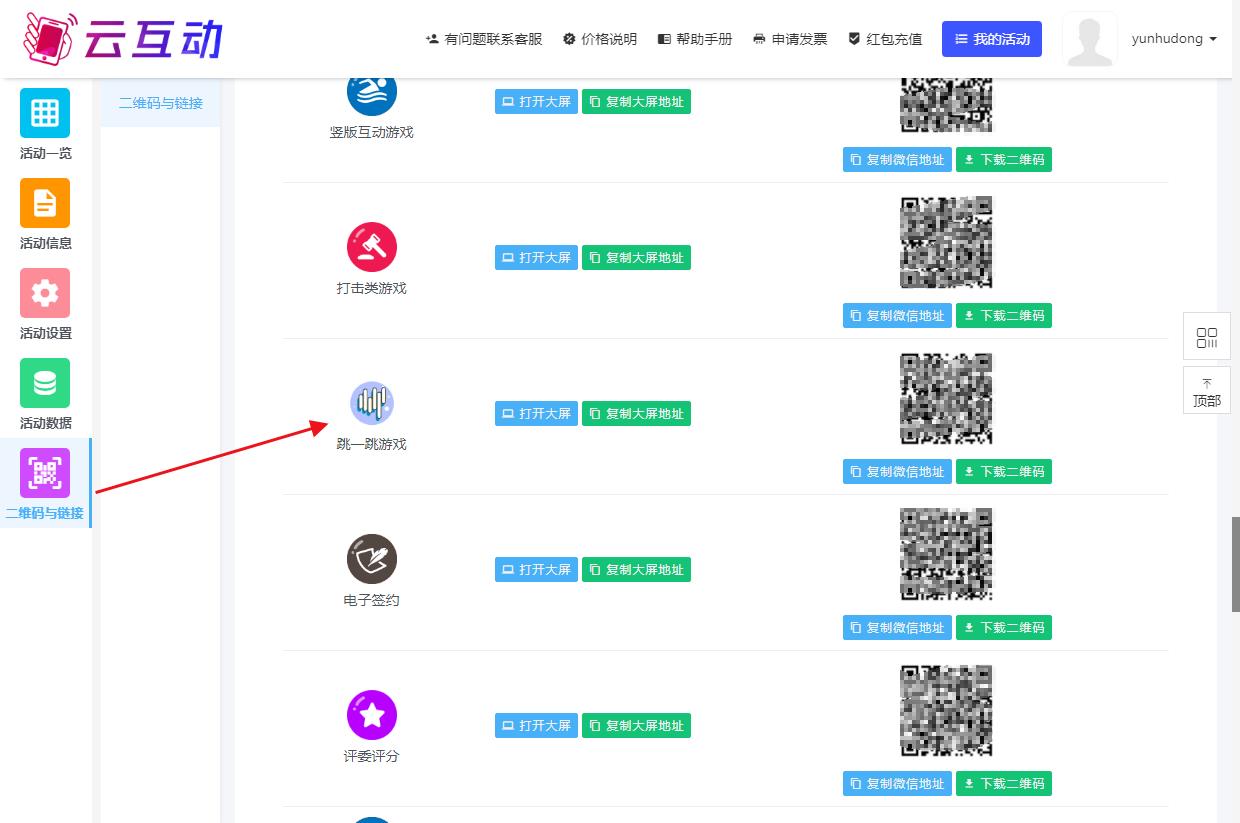Viewport: 1240px width, 823px height.
Task: Click 打开大屏 for 打击类游戏
Action: coord(536,258)
